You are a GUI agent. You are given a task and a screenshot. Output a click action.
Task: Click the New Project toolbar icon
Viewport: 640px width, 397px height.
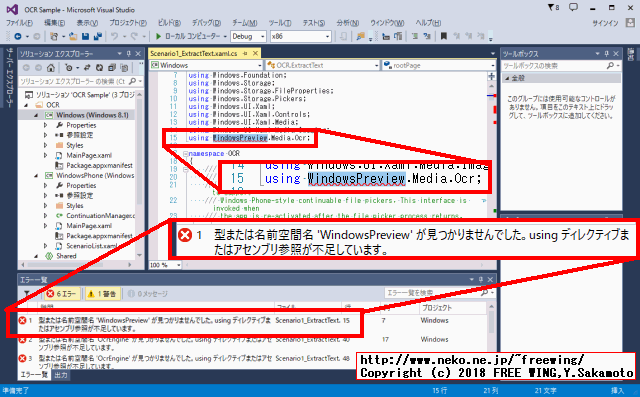[54, 36]
